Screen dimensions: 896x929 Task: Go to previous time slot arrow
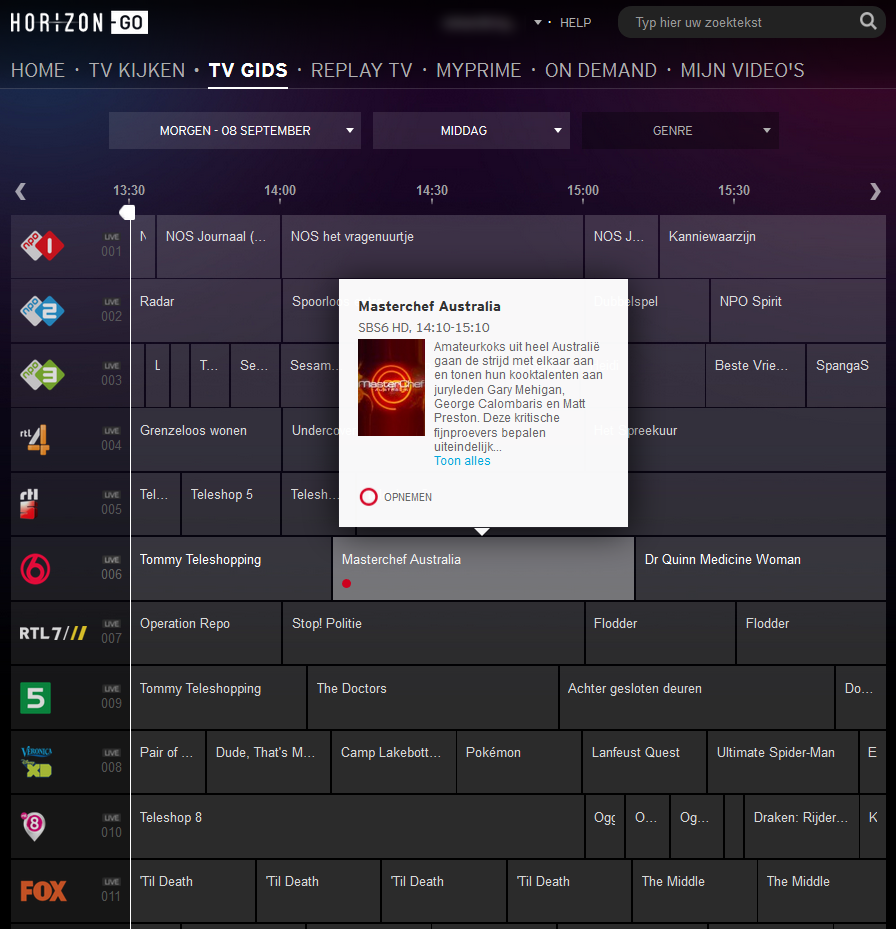tap(21, 191)
